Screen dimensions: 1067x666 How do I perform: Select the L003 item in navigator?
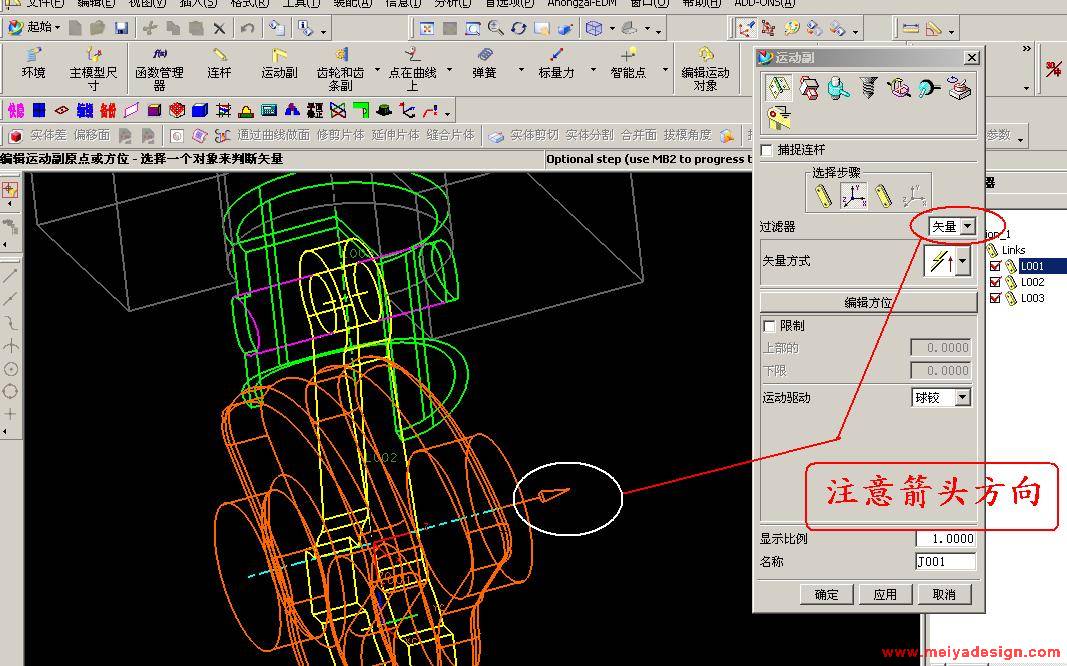pos(1032,298)
